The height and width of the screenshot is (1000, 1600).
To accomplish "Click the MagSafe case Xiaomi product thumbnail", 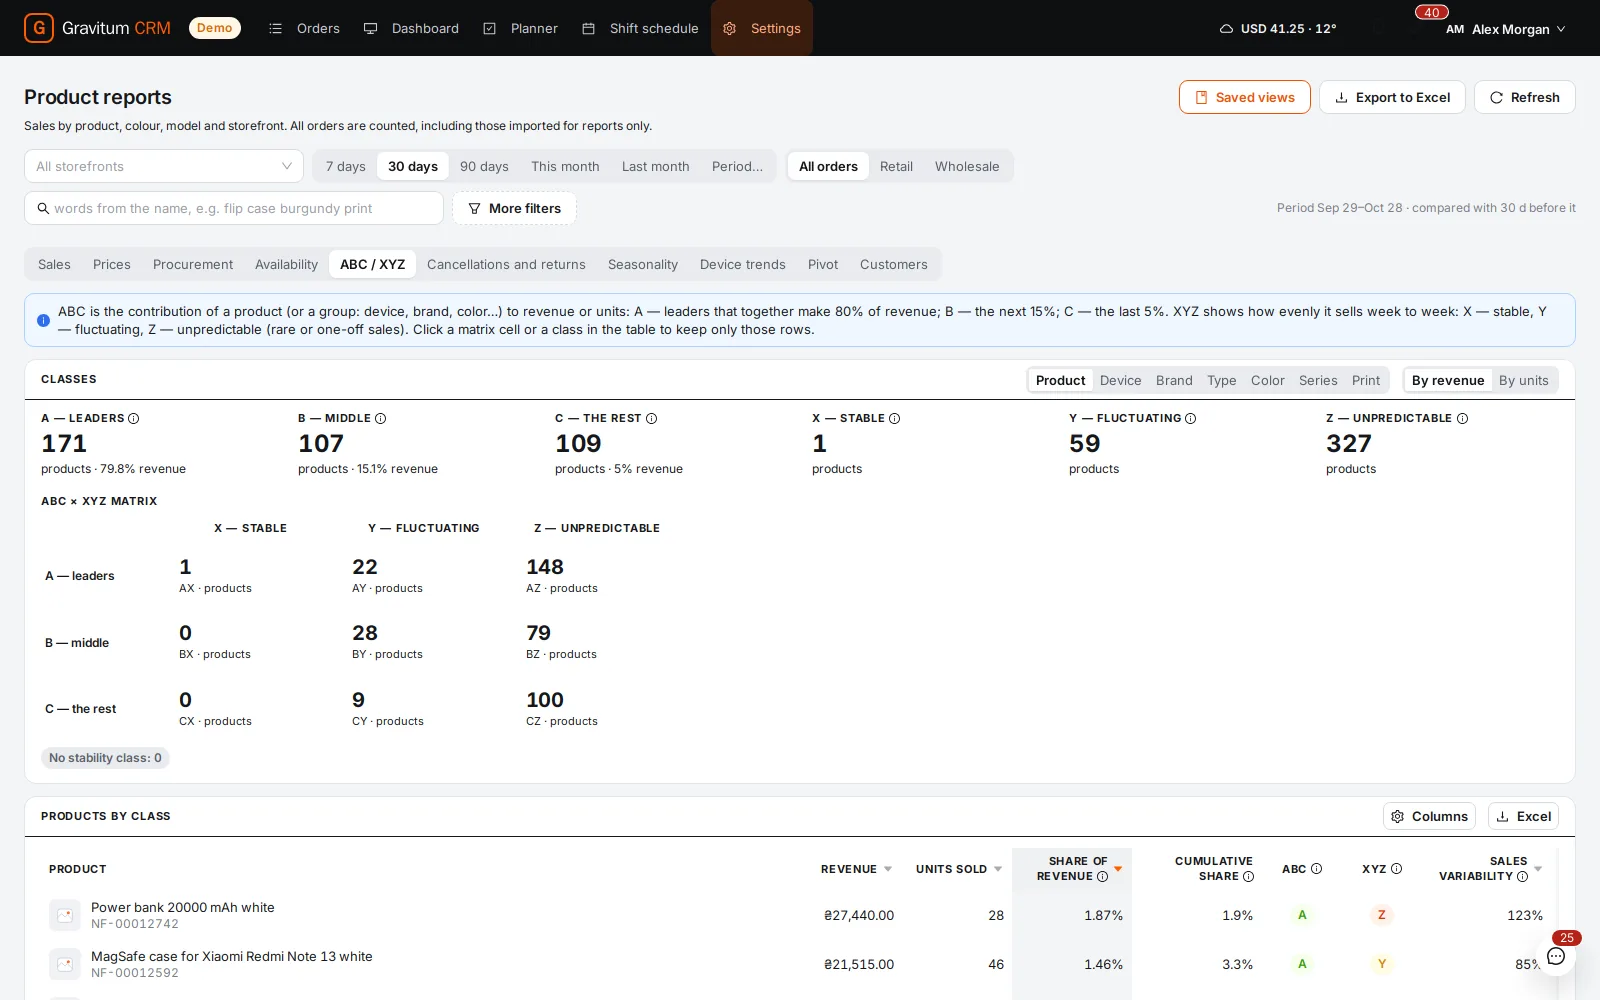I will [x=65, y=964].
